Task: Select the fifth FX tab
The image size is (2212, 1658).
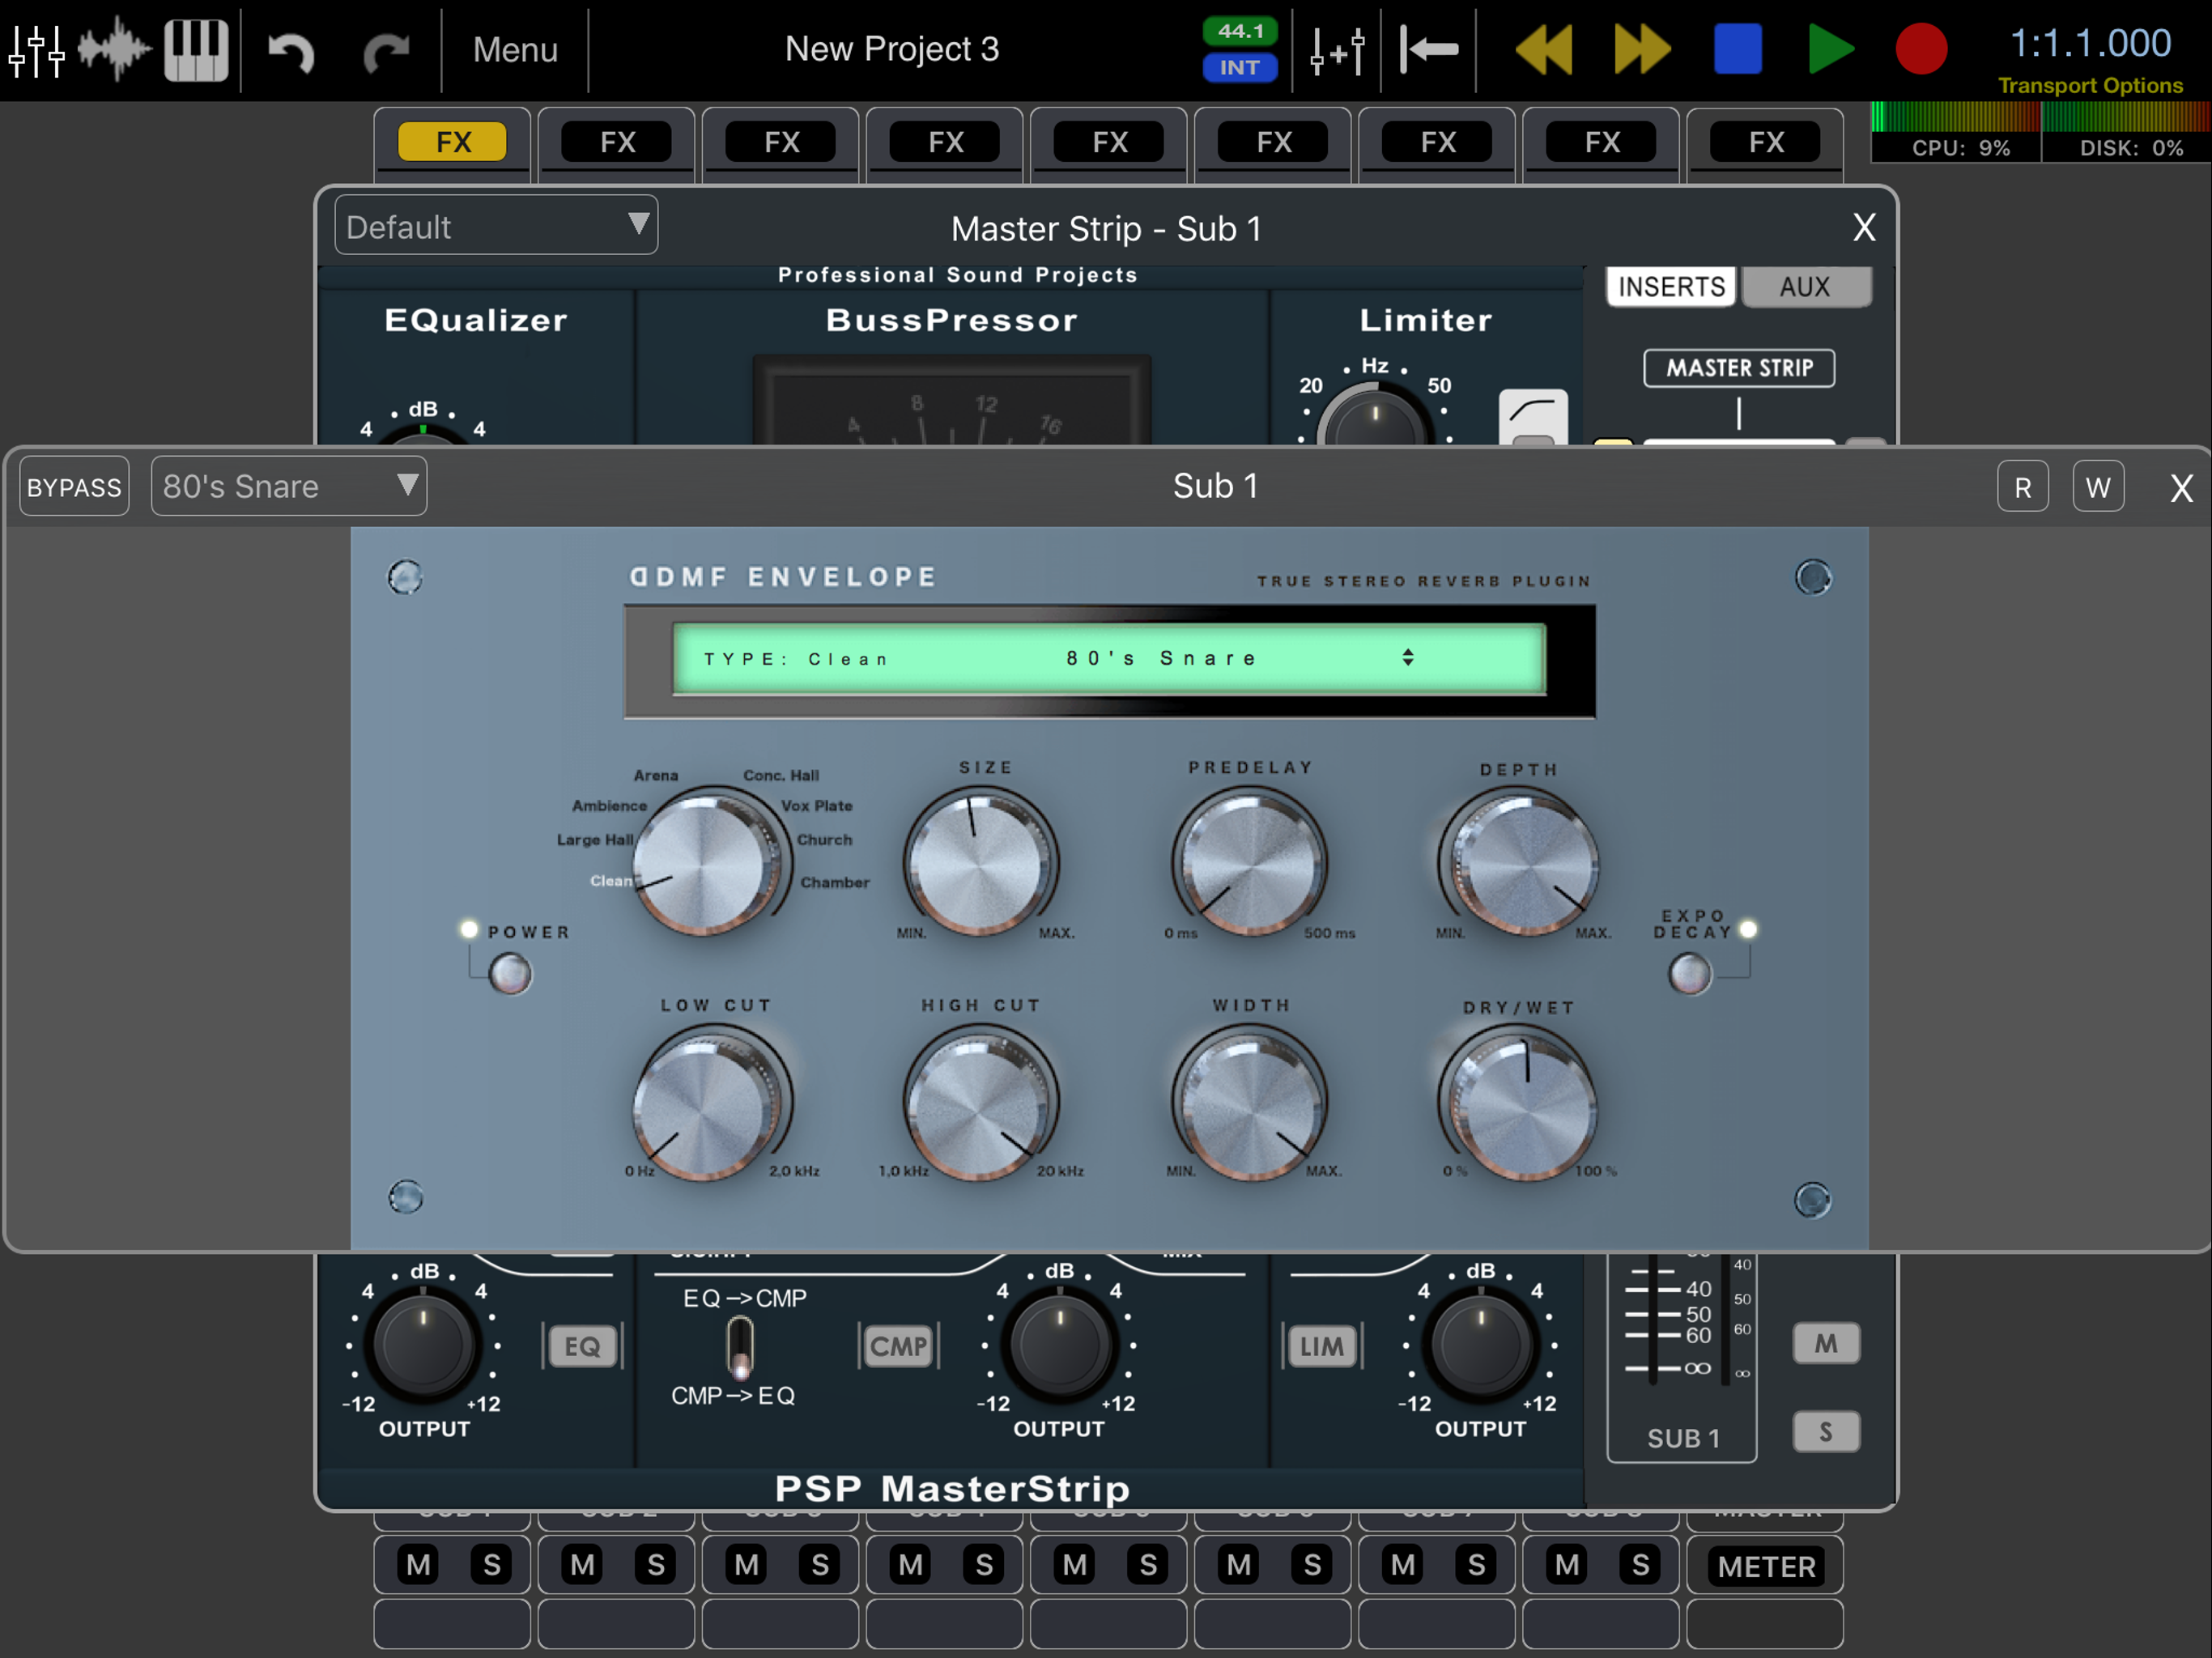Action: coord(1109,142)
